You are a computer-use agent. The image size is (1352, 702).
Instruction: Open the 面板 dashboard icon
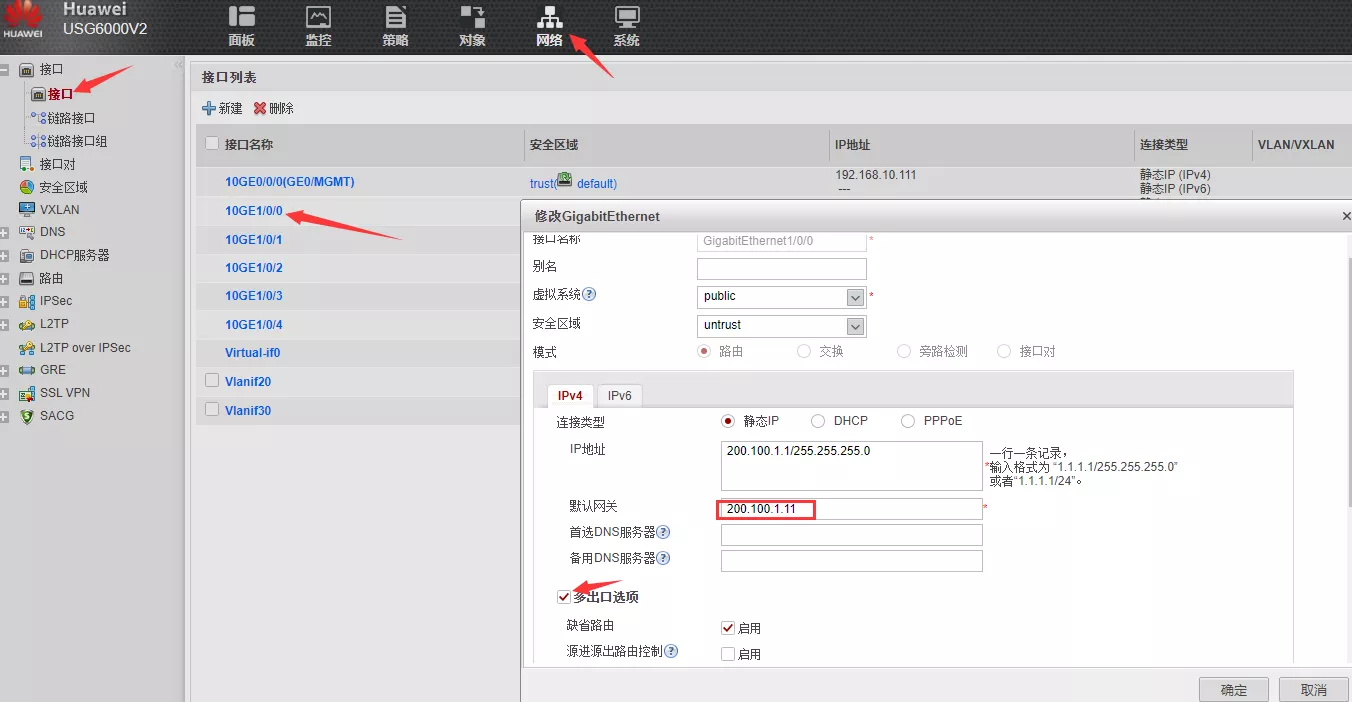tap(241, 17)
